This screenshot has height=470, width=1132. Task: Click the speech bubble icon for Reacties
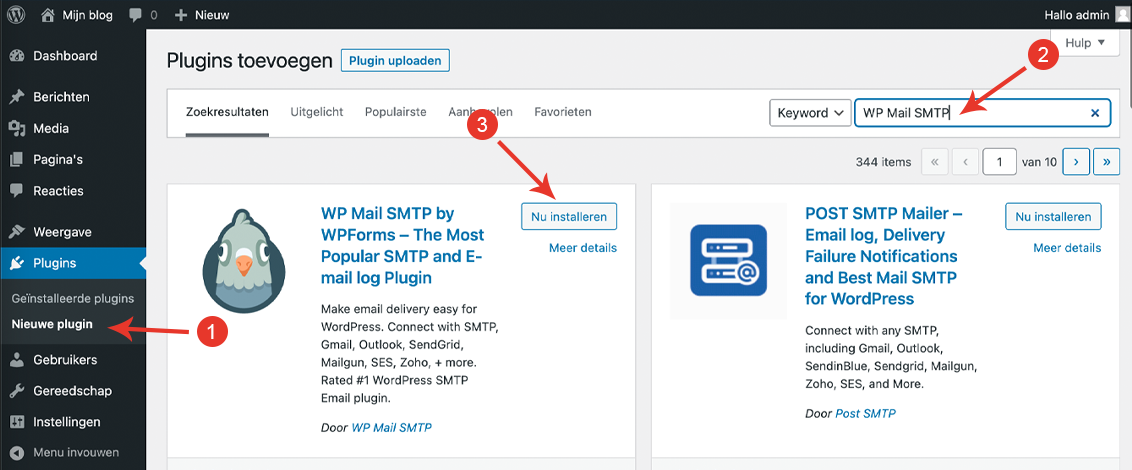click(17, 191)
